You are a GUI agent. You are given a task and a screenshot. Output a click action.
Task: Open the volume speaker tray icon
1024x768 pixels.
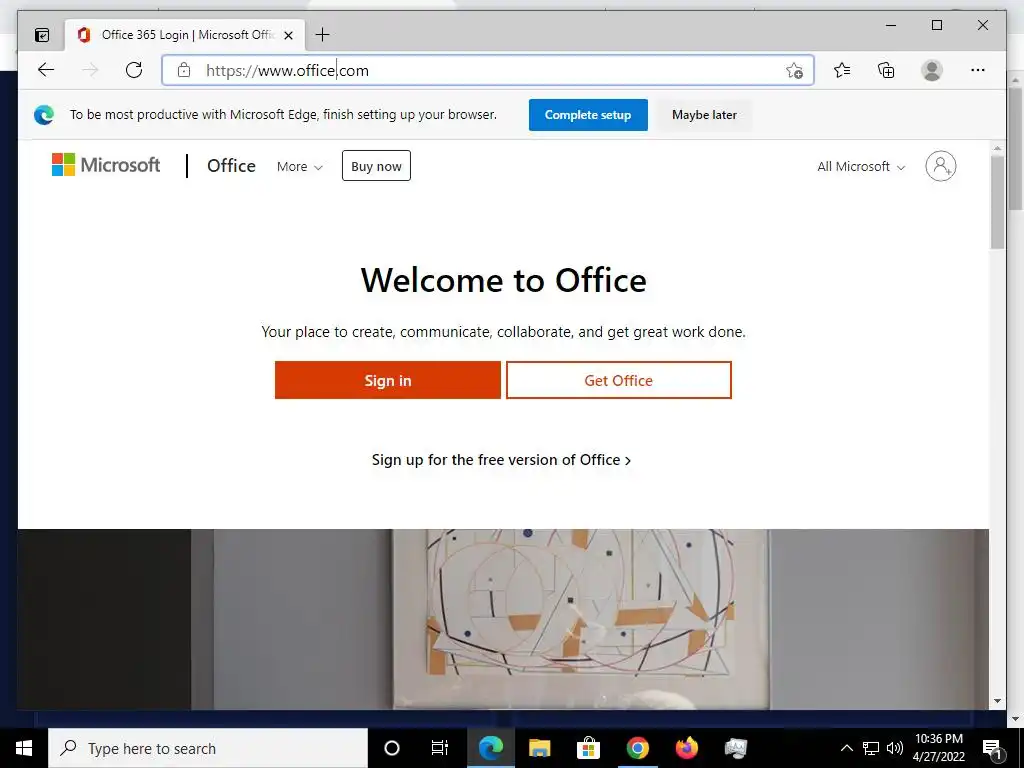coord(895,748)
